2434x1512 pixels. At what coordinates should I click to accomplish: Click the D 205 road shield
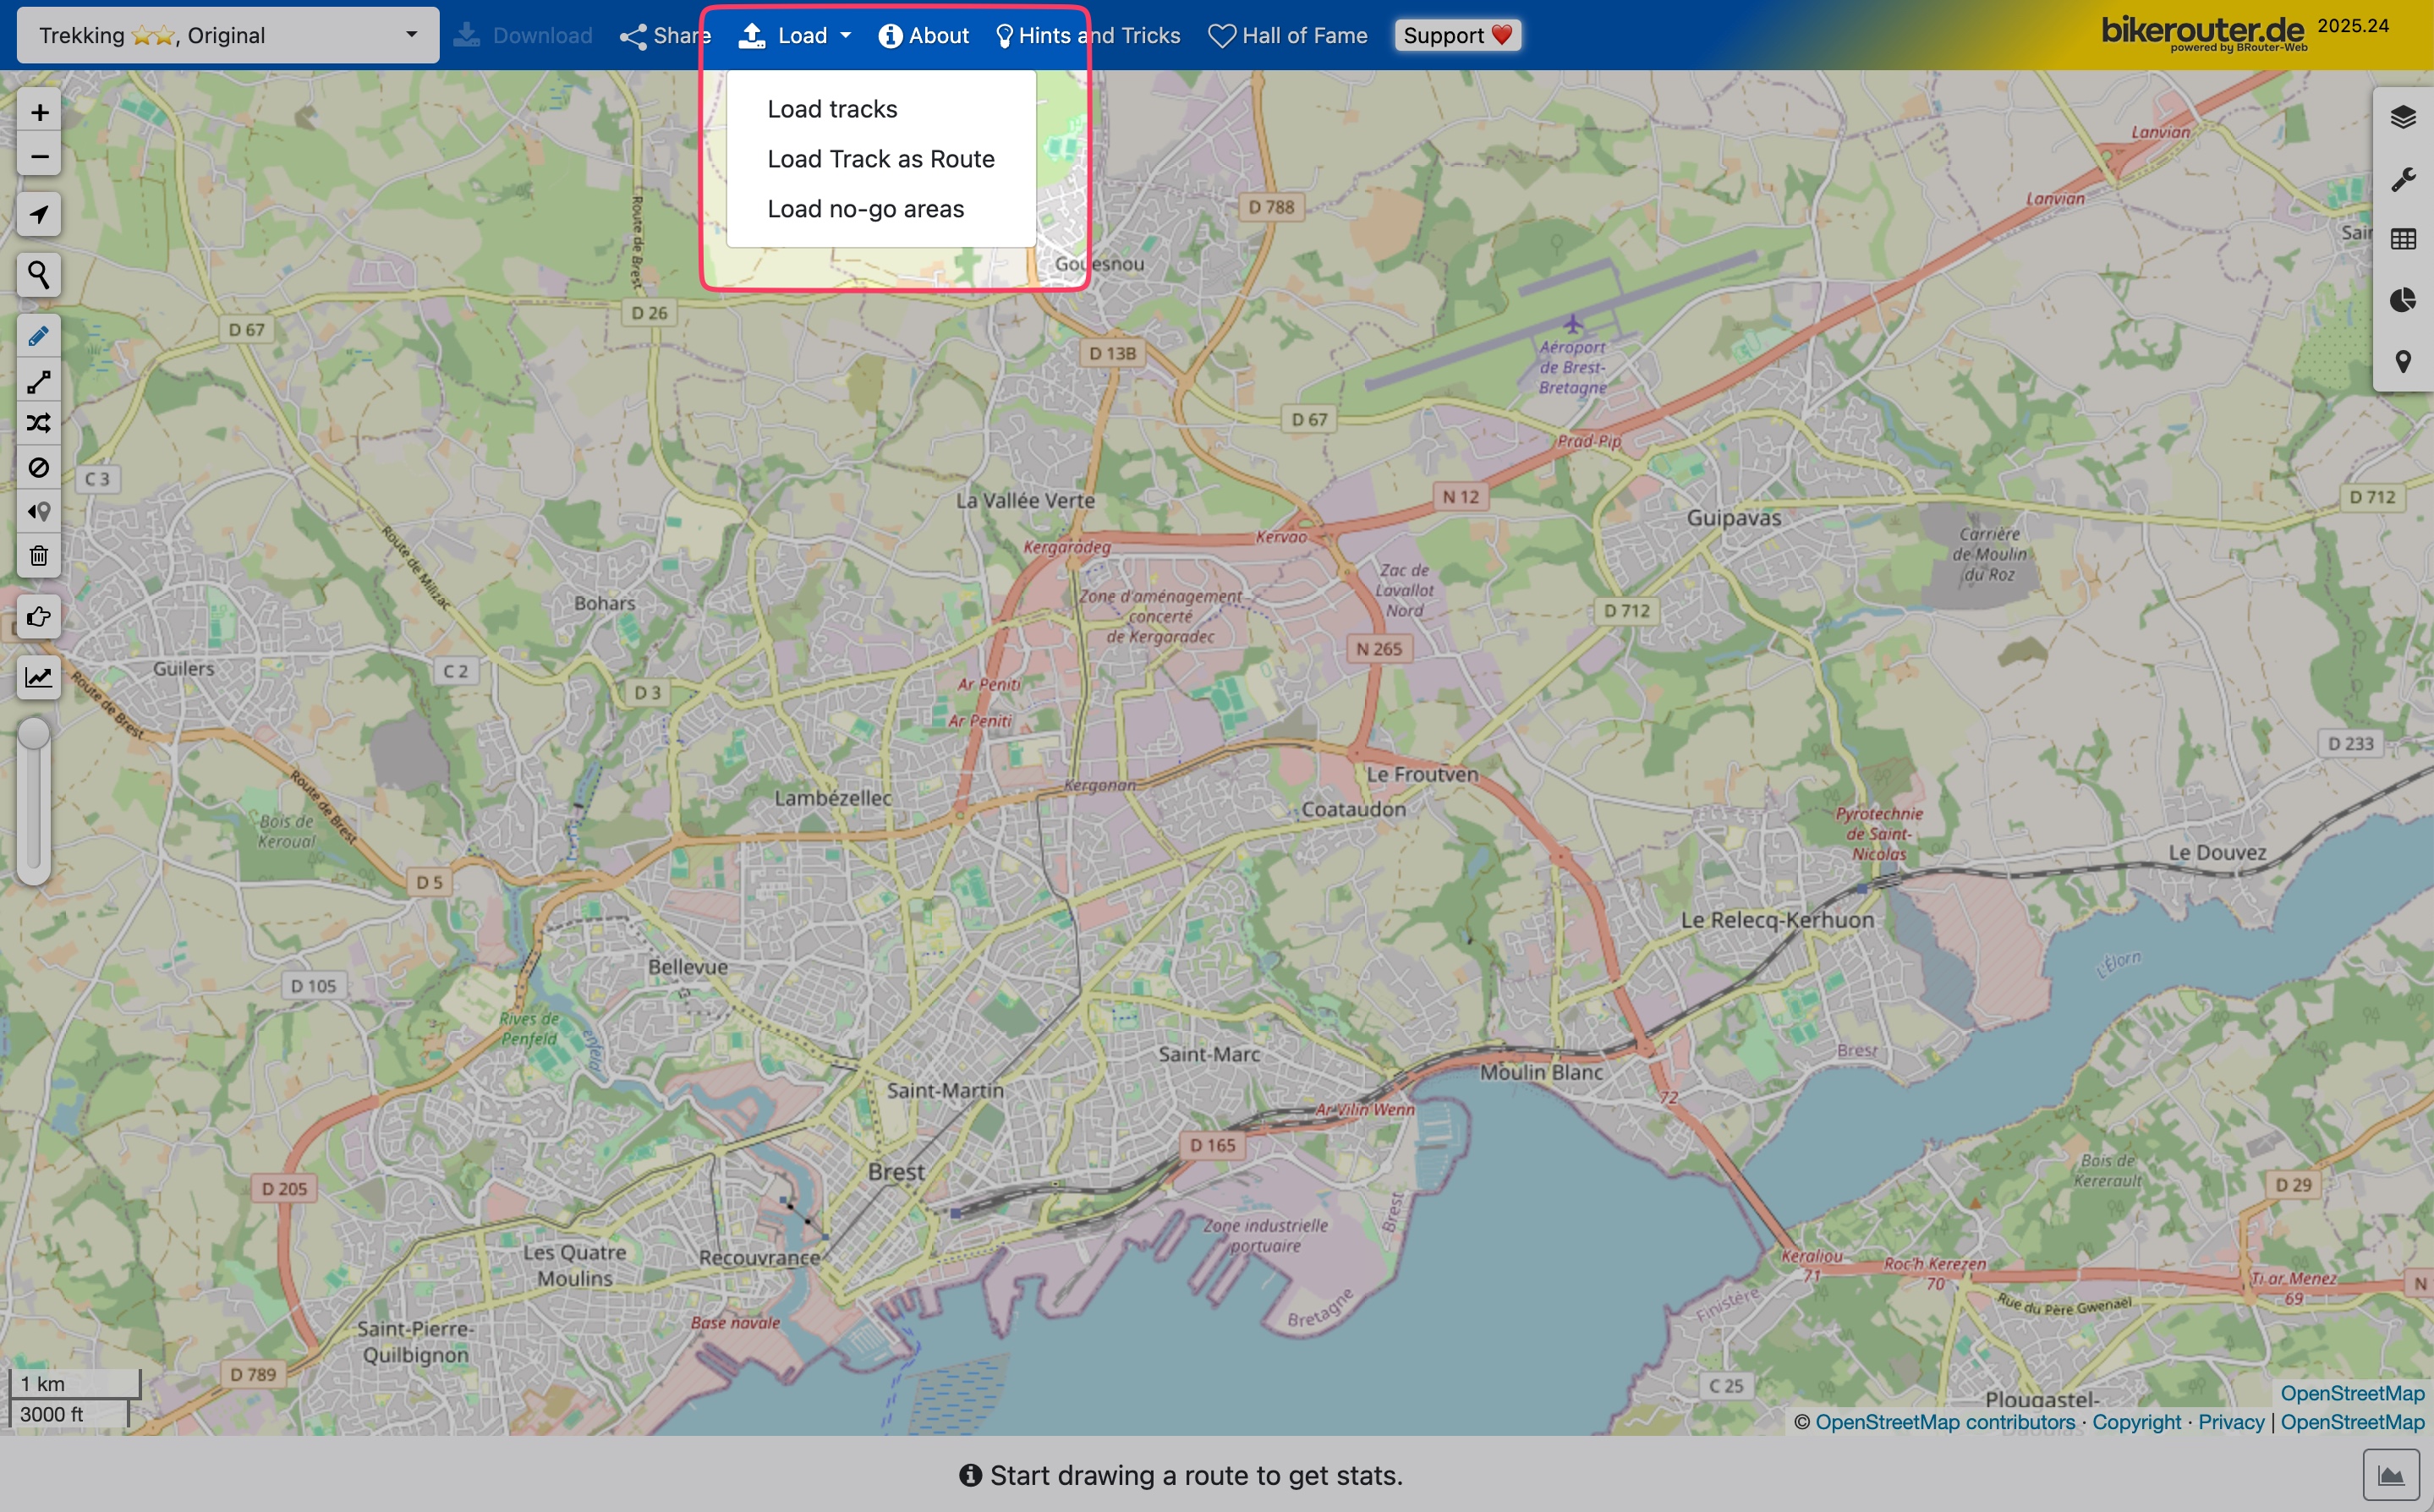click(284, 1189)
